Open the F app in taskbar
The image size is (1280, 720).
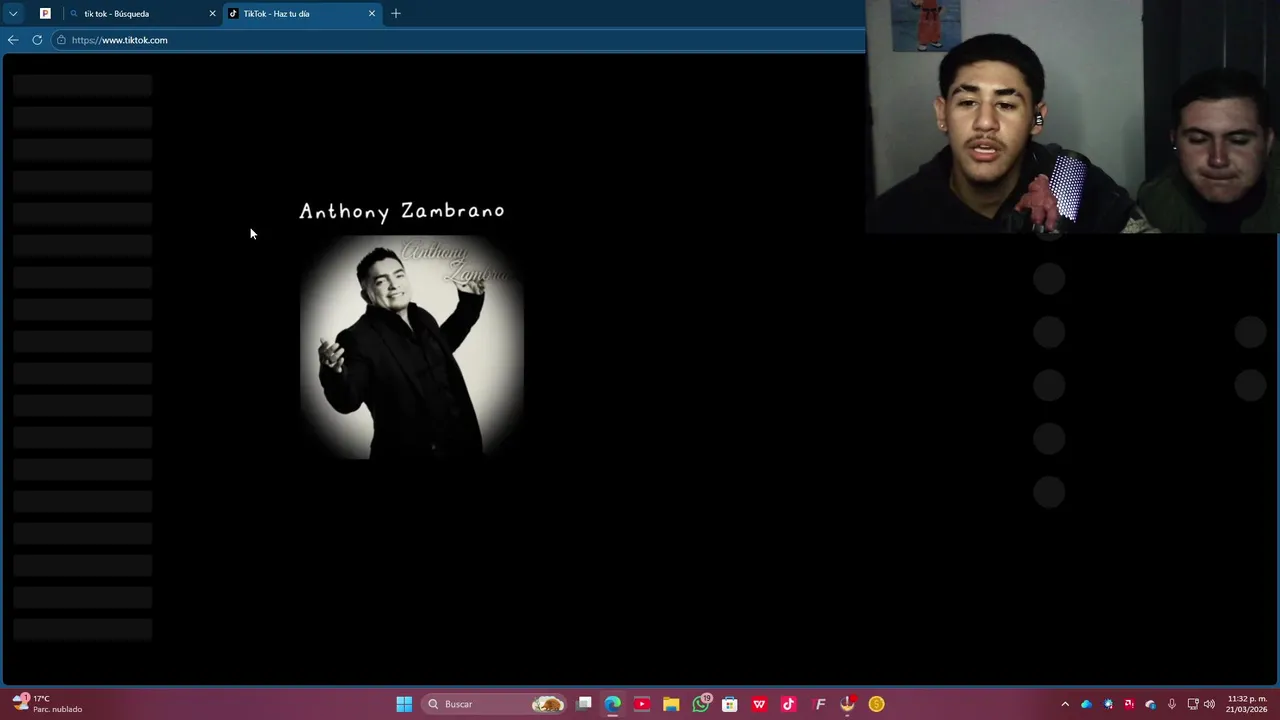pos(820,704)
